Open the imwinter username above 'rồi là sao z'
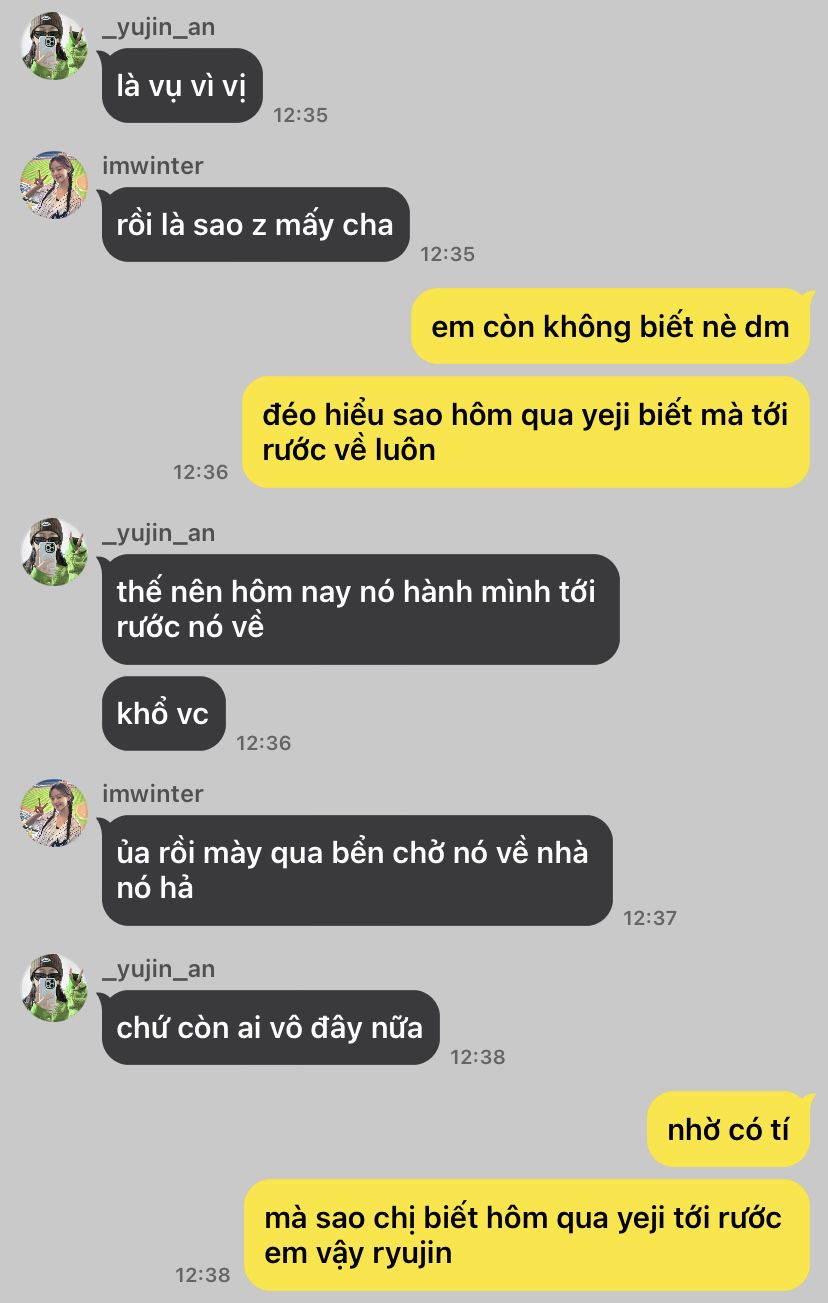 click(152, 166)
